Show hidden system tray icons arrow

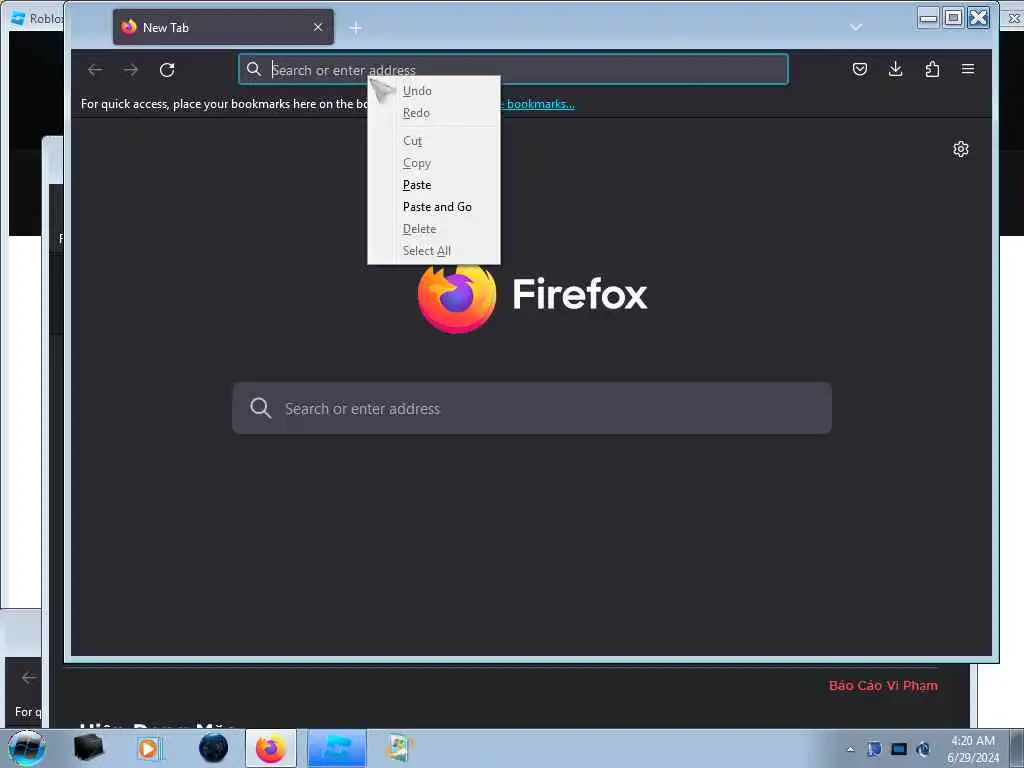pos(850,750)
